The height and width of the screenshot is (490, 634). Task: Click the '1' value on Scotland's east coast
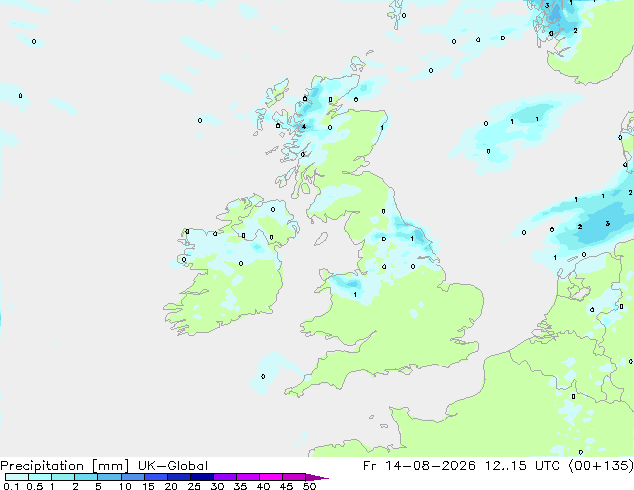tap(382, 128)
